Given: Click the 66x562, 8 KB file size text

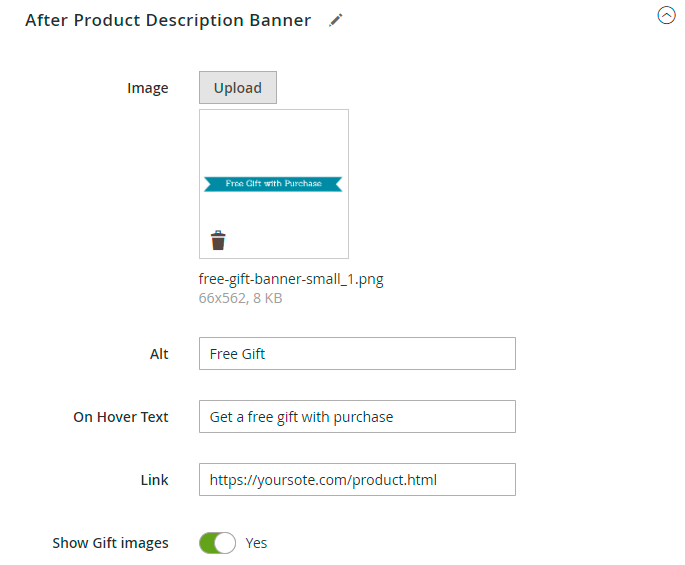Looking at the screenshot, I should coord(240,298).
